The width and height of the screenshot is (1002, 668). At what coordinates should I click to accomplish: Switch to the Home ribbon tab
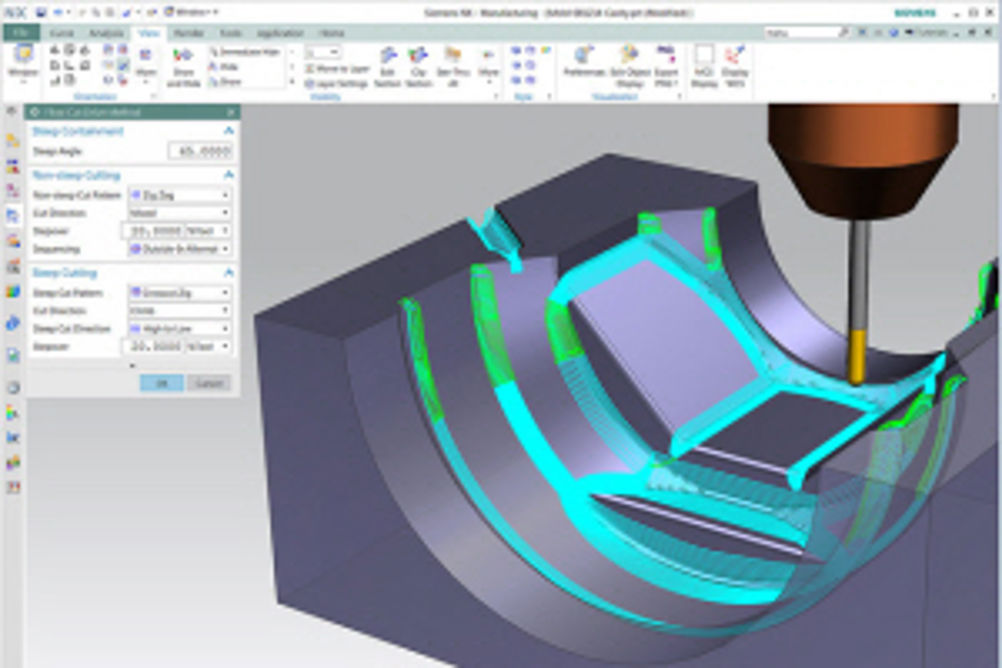pos(331,33)
